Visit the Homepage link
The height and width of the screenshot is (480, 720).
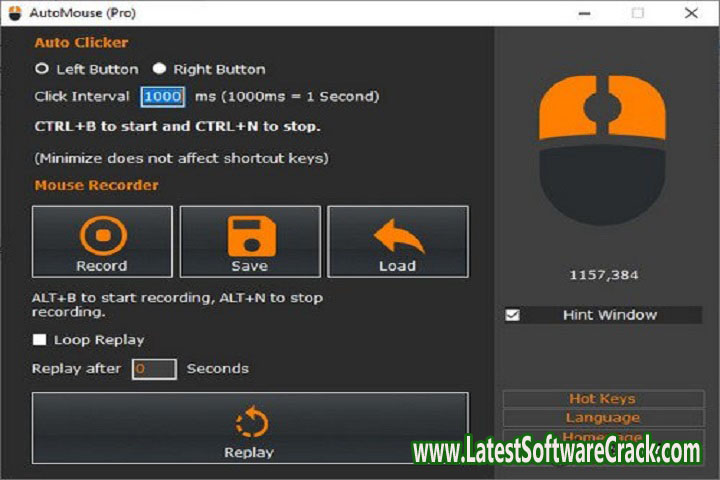[x=602, y=436]
